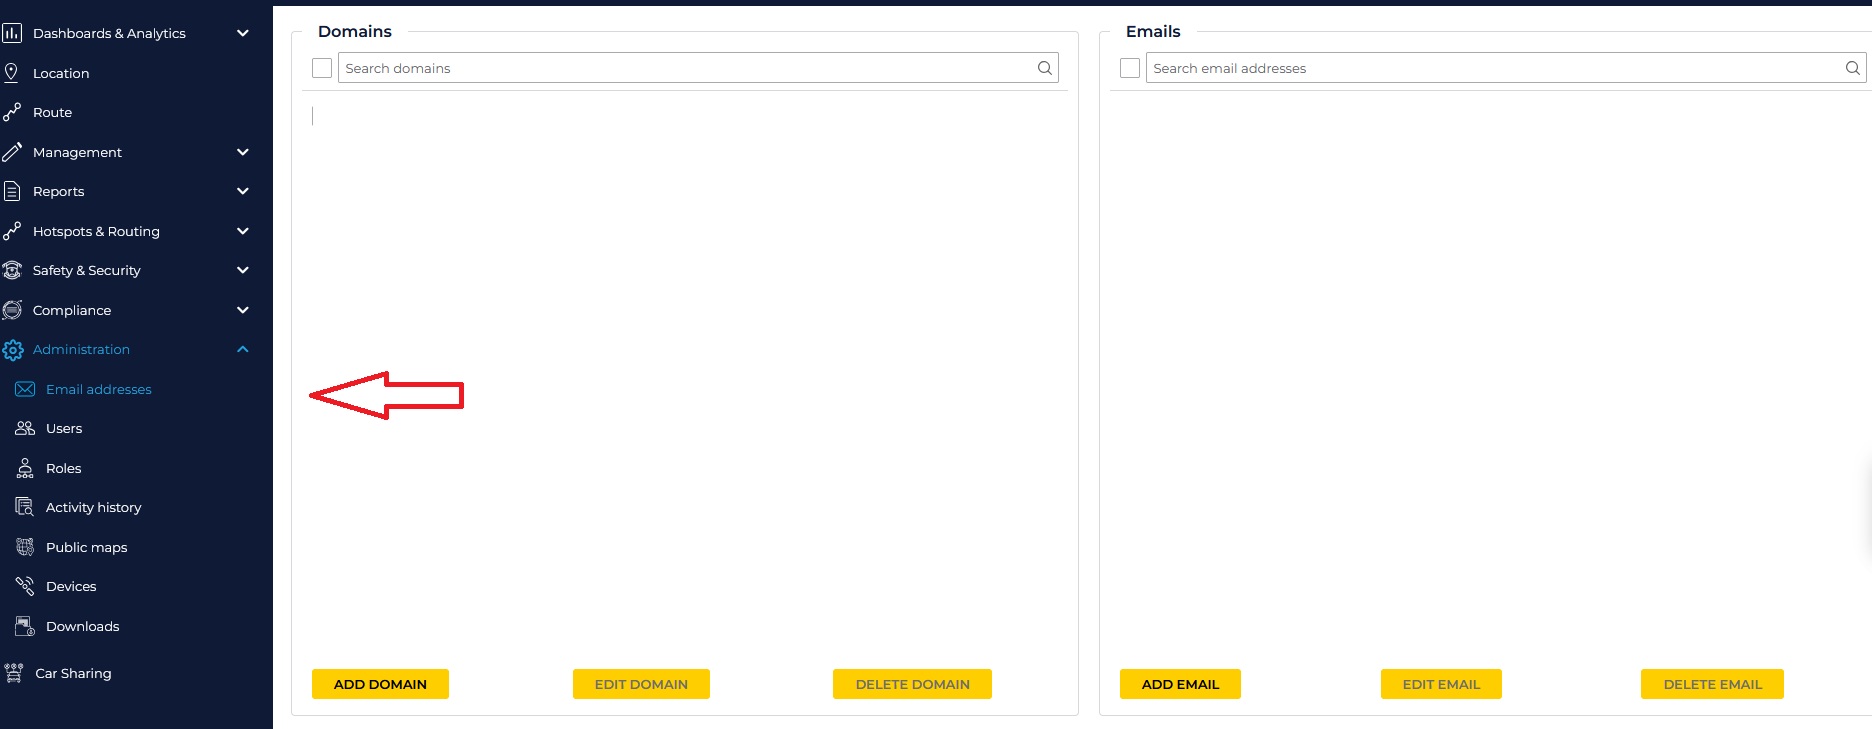Select Email addresses in sidebar

tap(98, 389)
